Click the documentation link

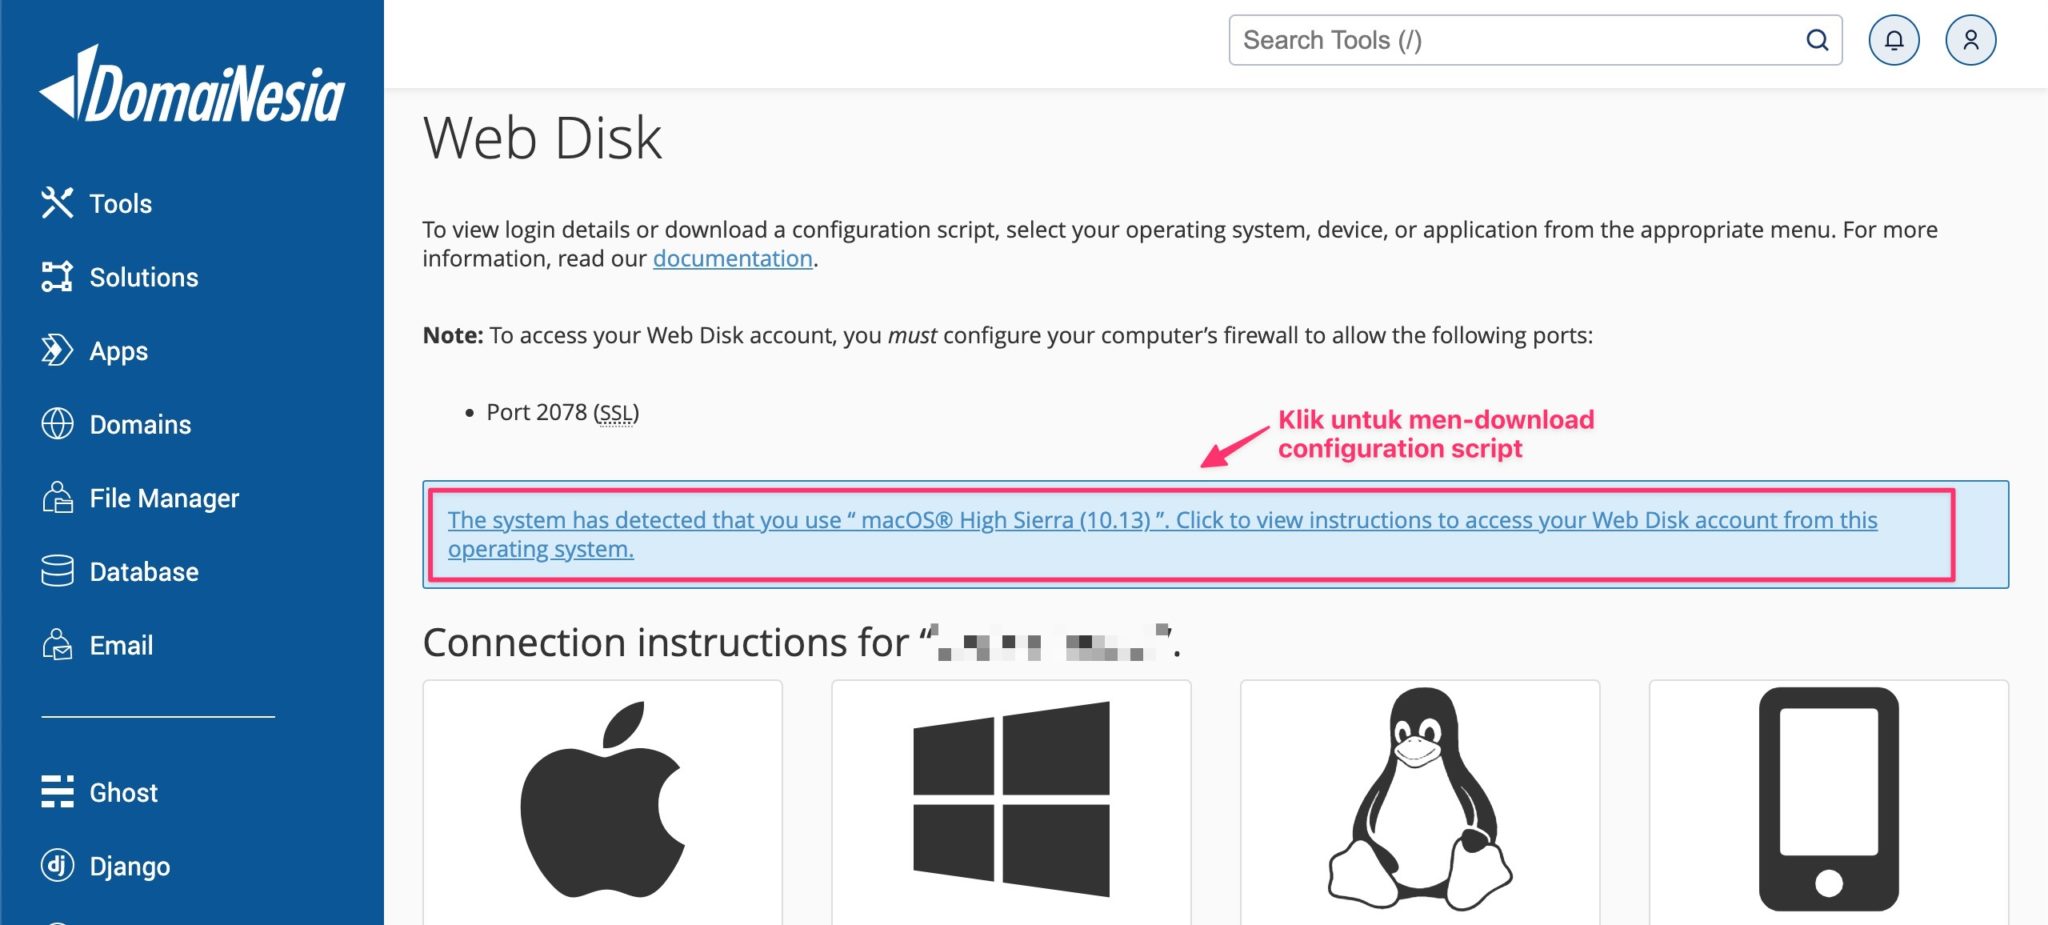732,259
